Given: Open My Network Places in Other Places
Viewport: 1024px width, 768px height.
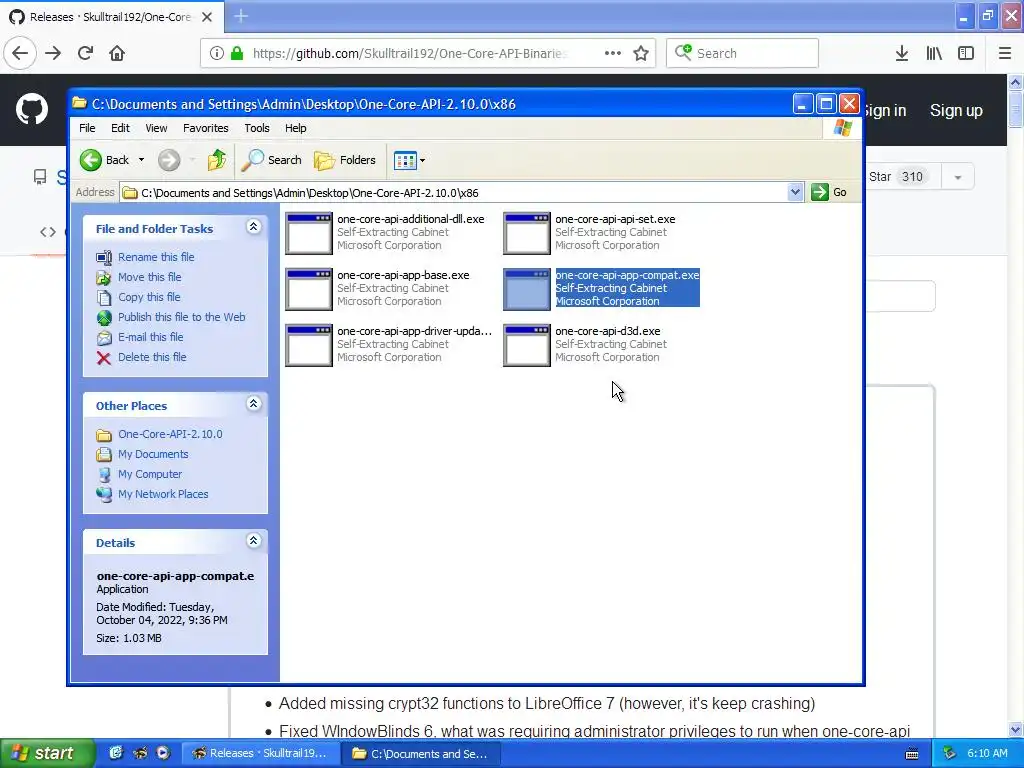Looking at the screenshot, I should tap(163, 494).
